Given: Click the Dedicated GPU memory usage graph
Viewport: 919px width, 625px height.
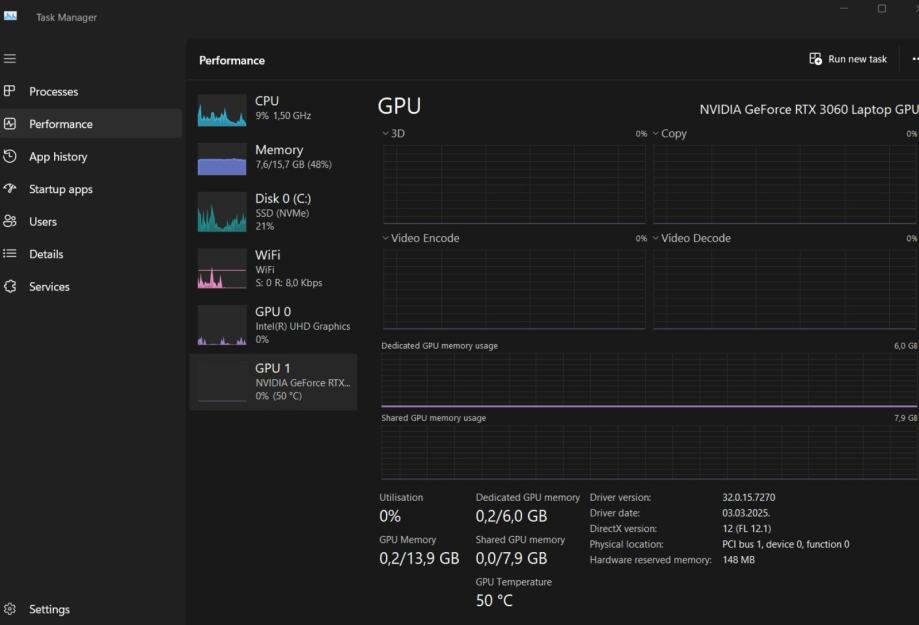Looking at the screenshot, I should point(648,380).
